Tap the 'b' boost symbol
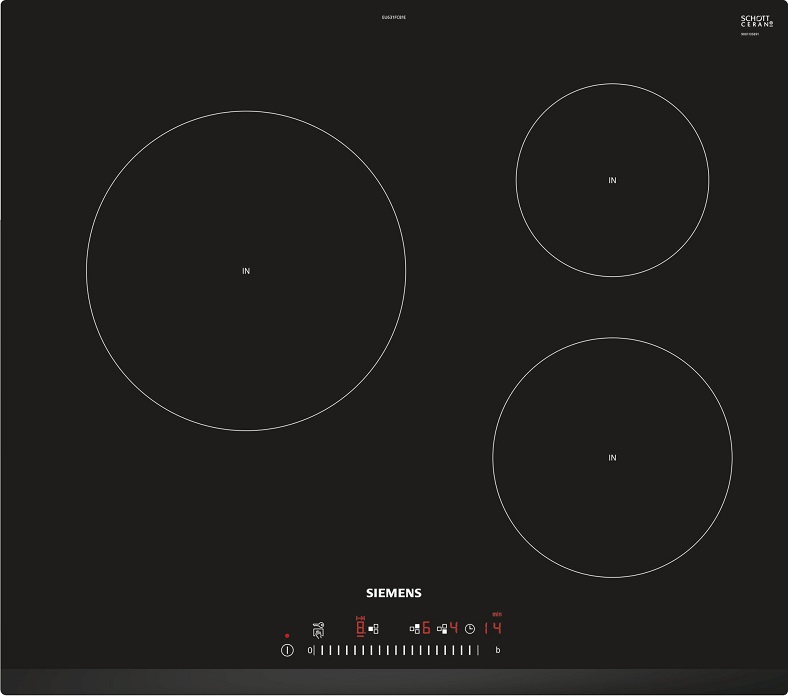788x700 pixels. [498, 651]
